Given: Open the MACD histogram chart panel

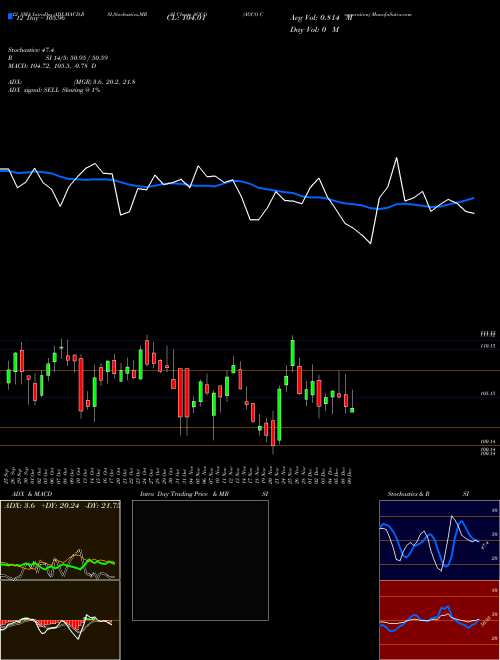Looking at the screenshot, I should click(x=60, y=620).
